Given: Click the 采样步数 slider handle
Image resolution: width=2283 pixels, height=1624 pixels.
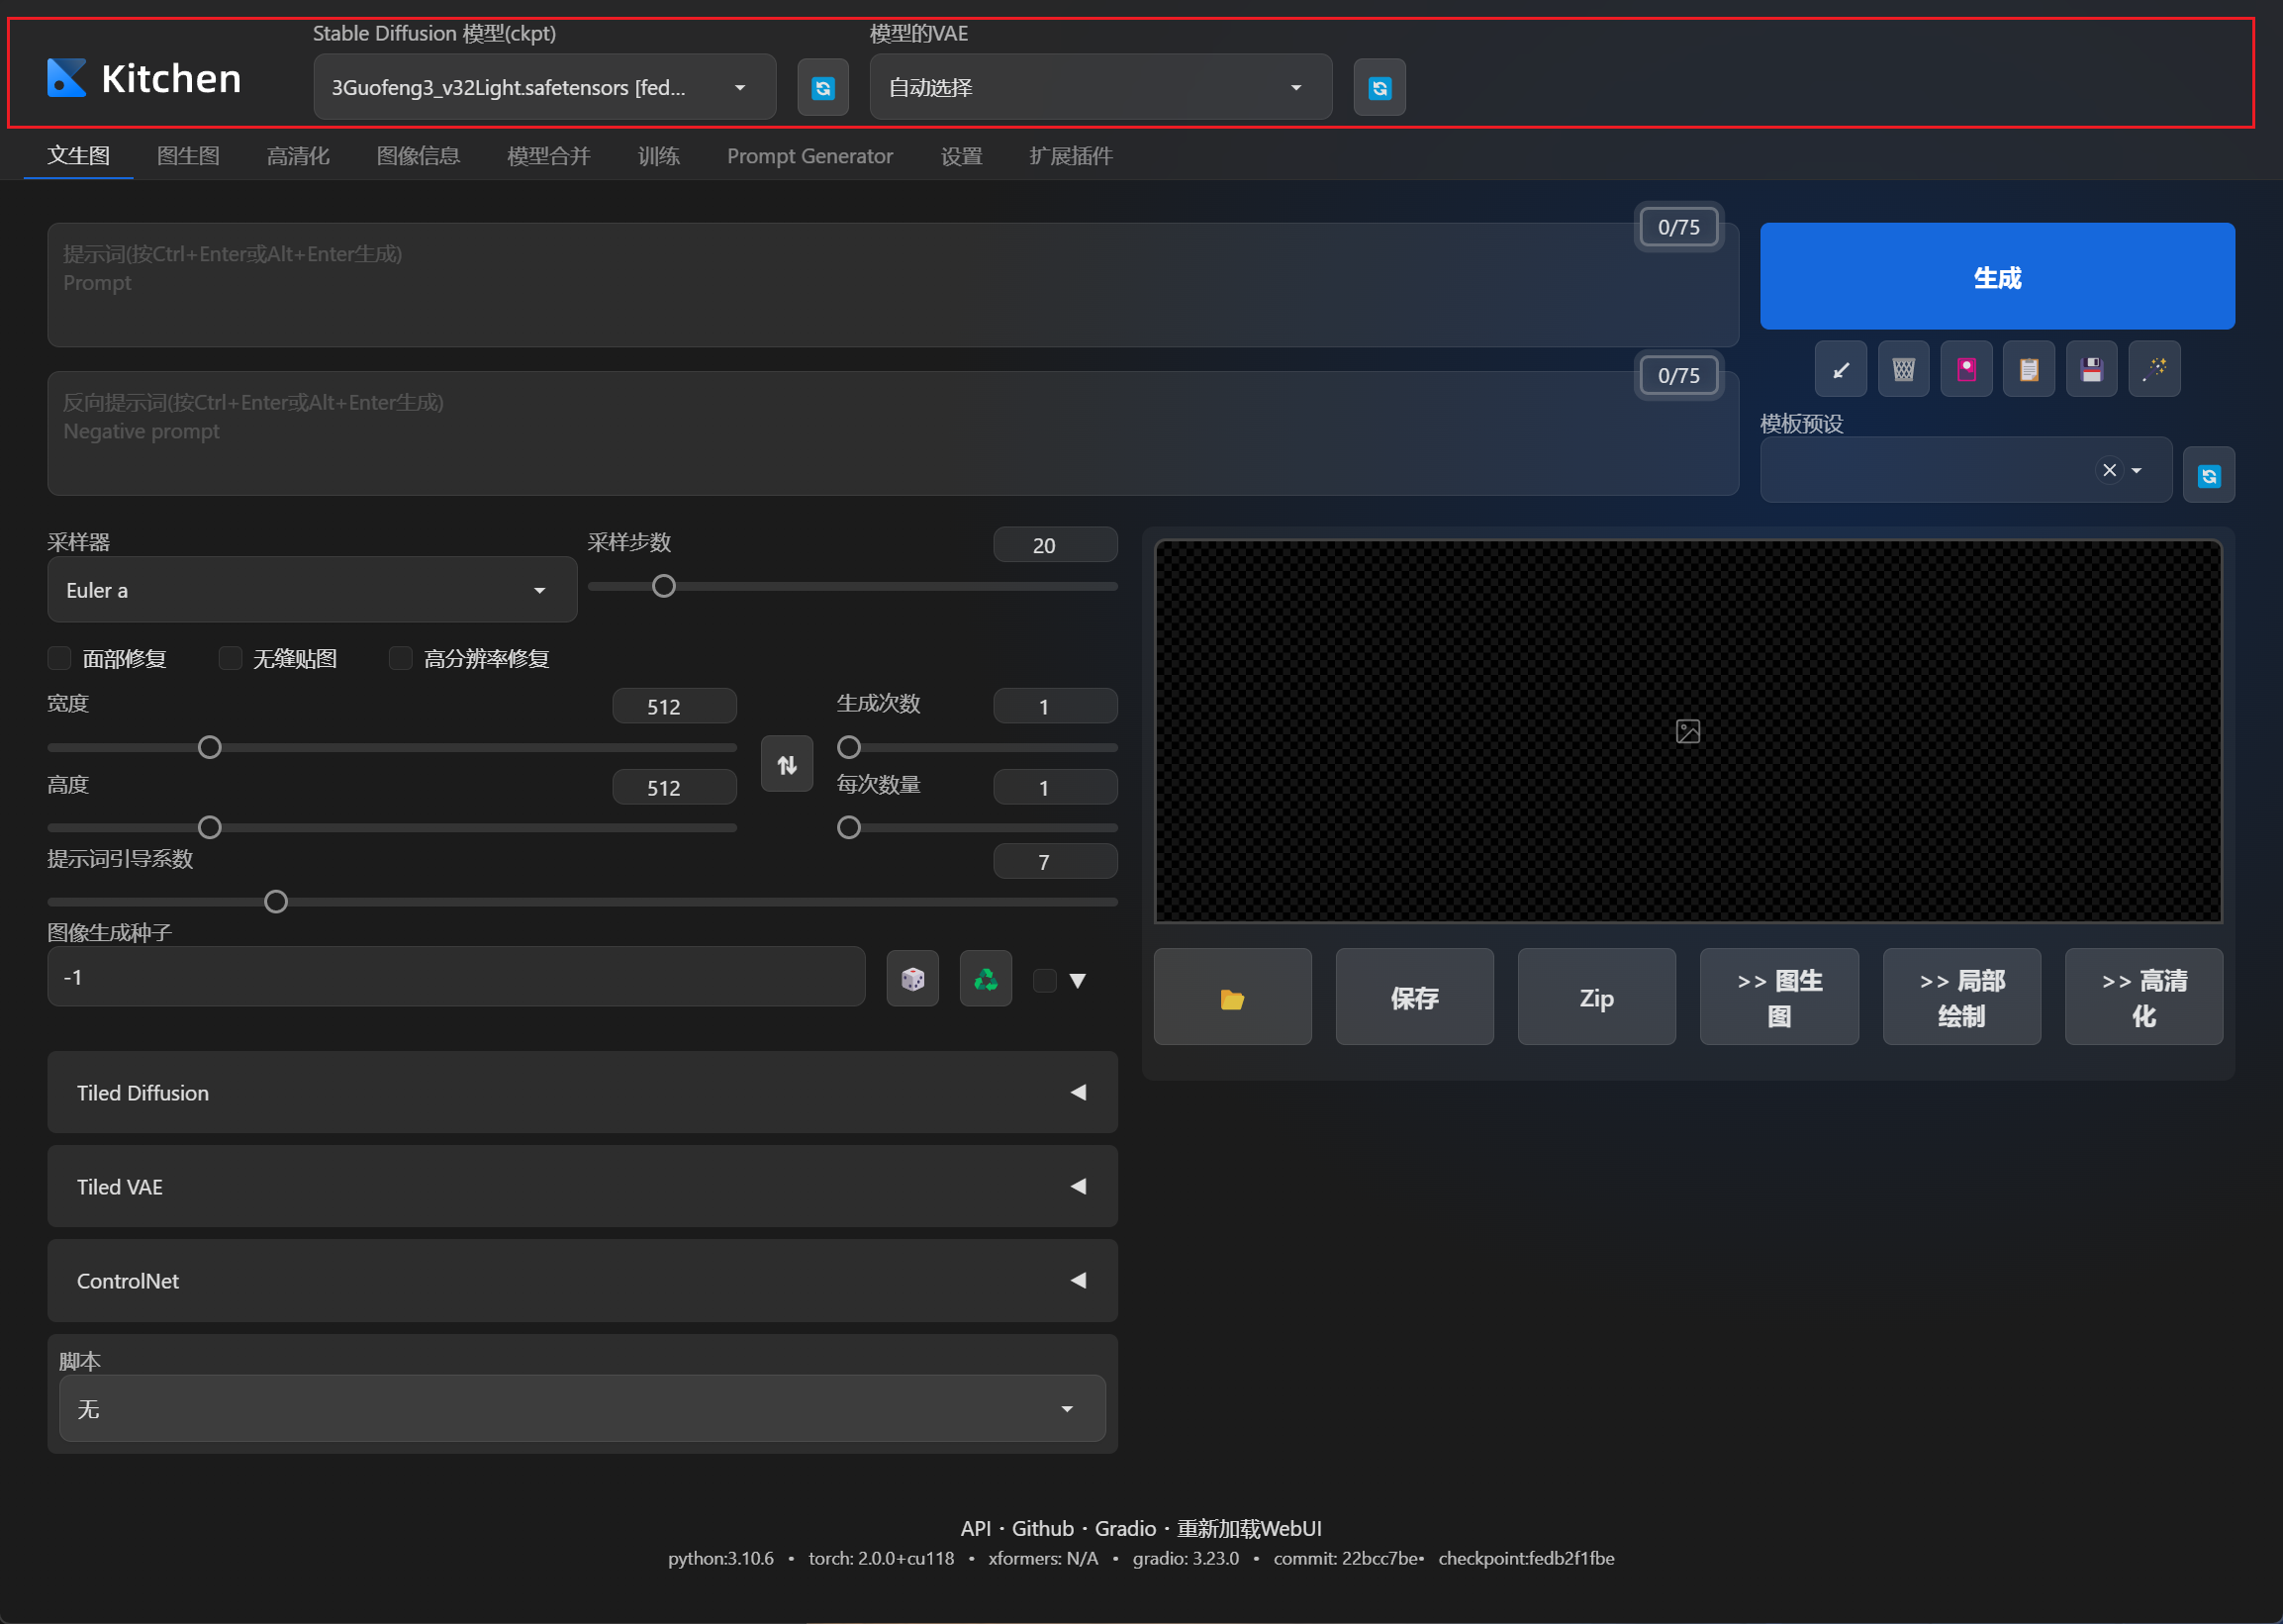Looking at the screenshot, I should pyautogui.click(x=663, y=587).
